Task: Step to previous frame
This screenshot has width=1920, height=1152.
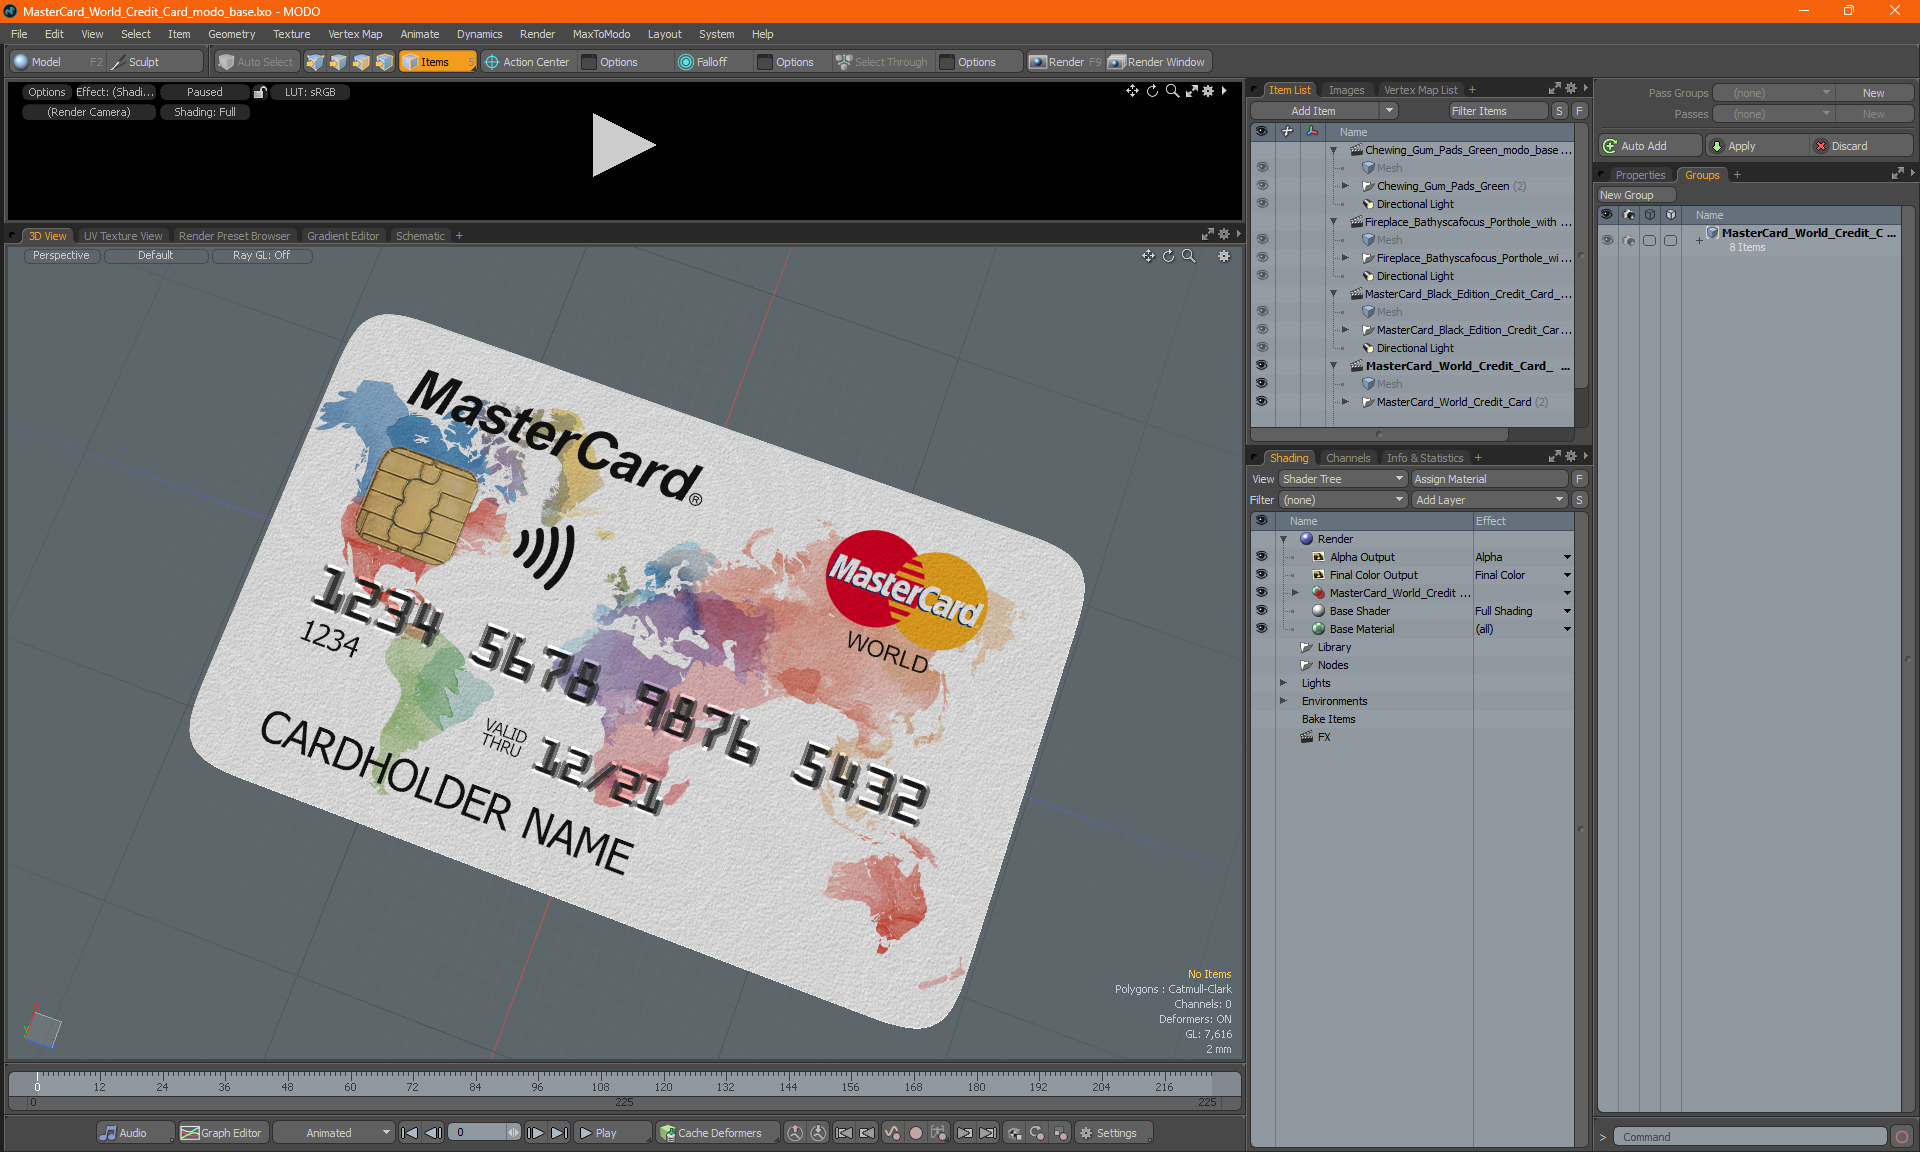Action: coord(433,1133)
